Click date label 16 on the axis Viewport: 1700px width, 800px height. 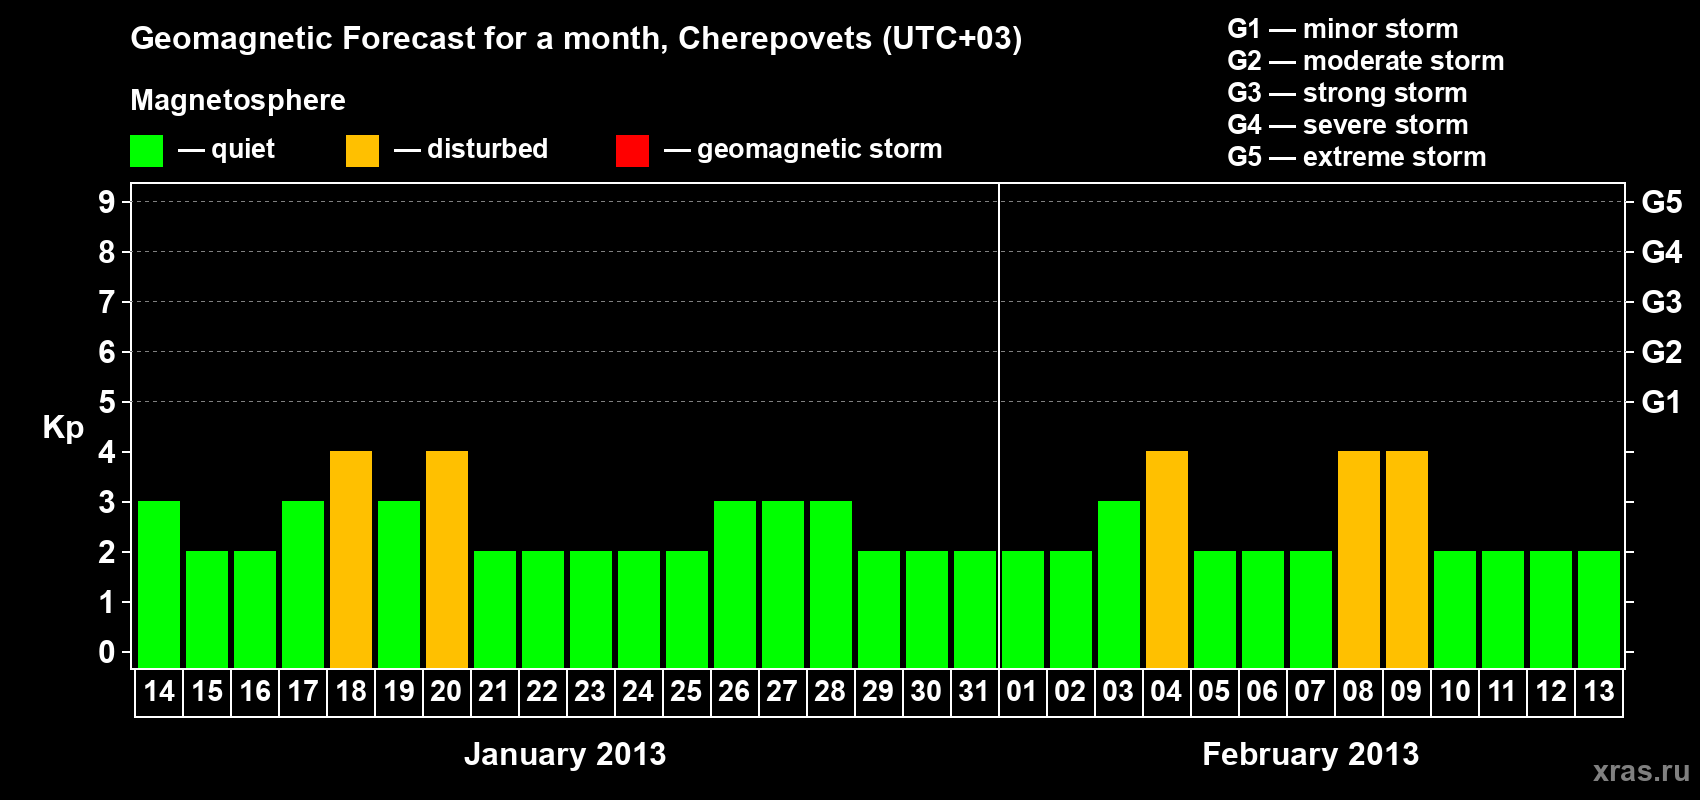255,692
